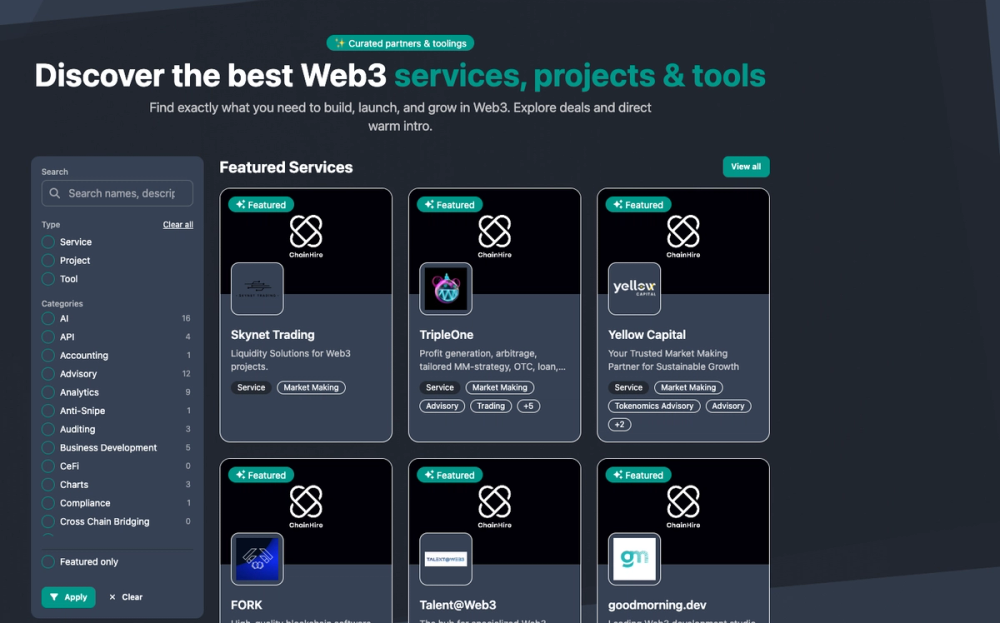
Task: Open the TripleOne card title
Action: click(x=446, y=335)
